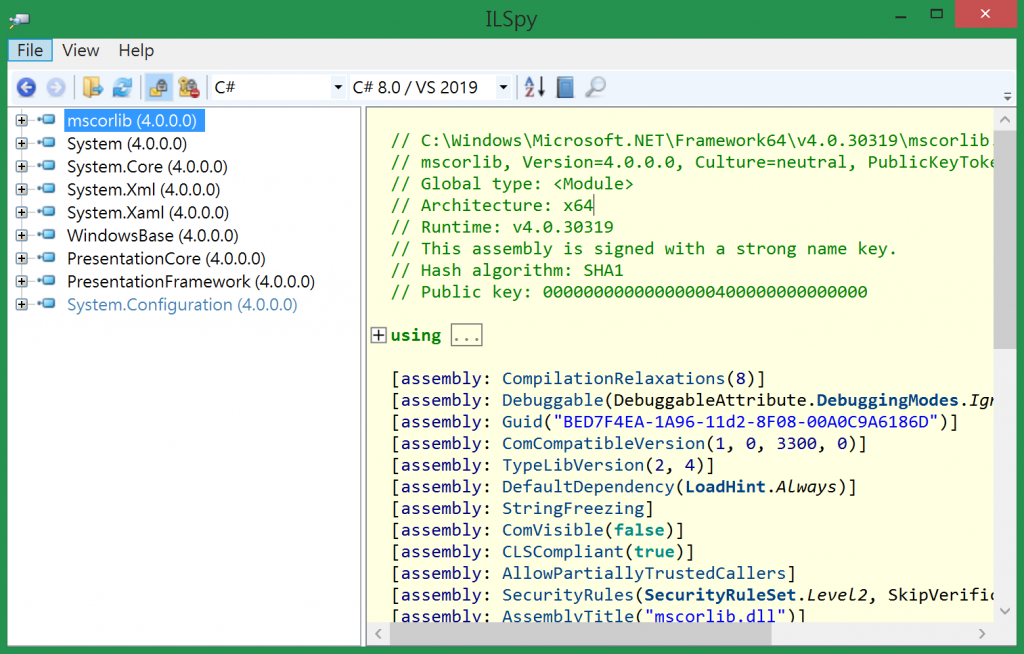1024x654 pixels.
Task: Click the Sort results A-Z icon
Action: [534, 87]
